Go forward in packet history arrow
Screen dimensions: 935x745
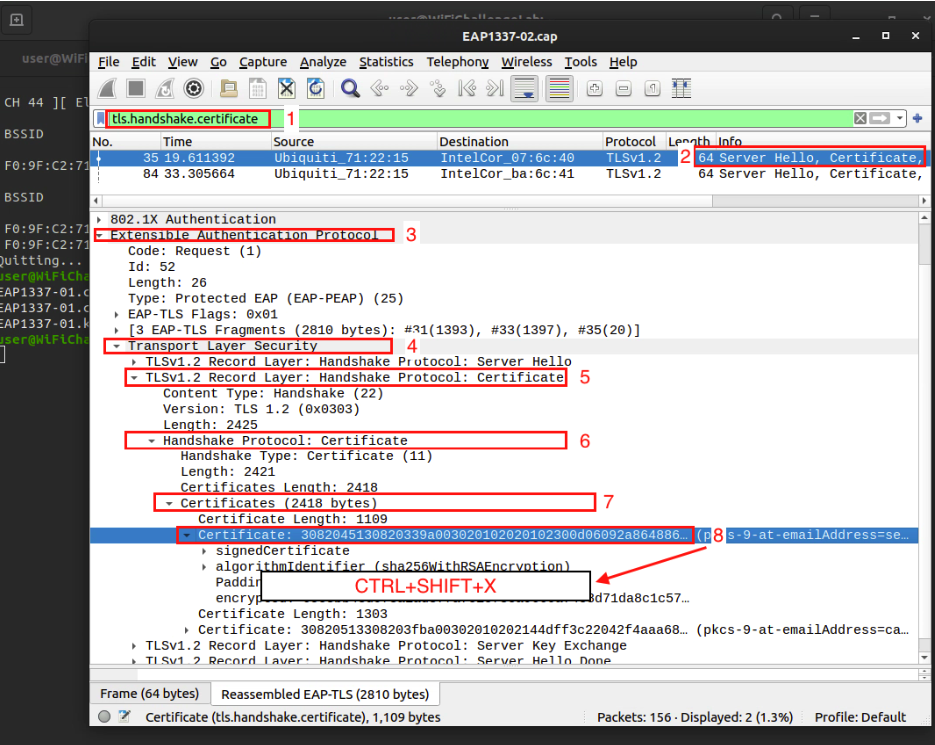point(408,89)
